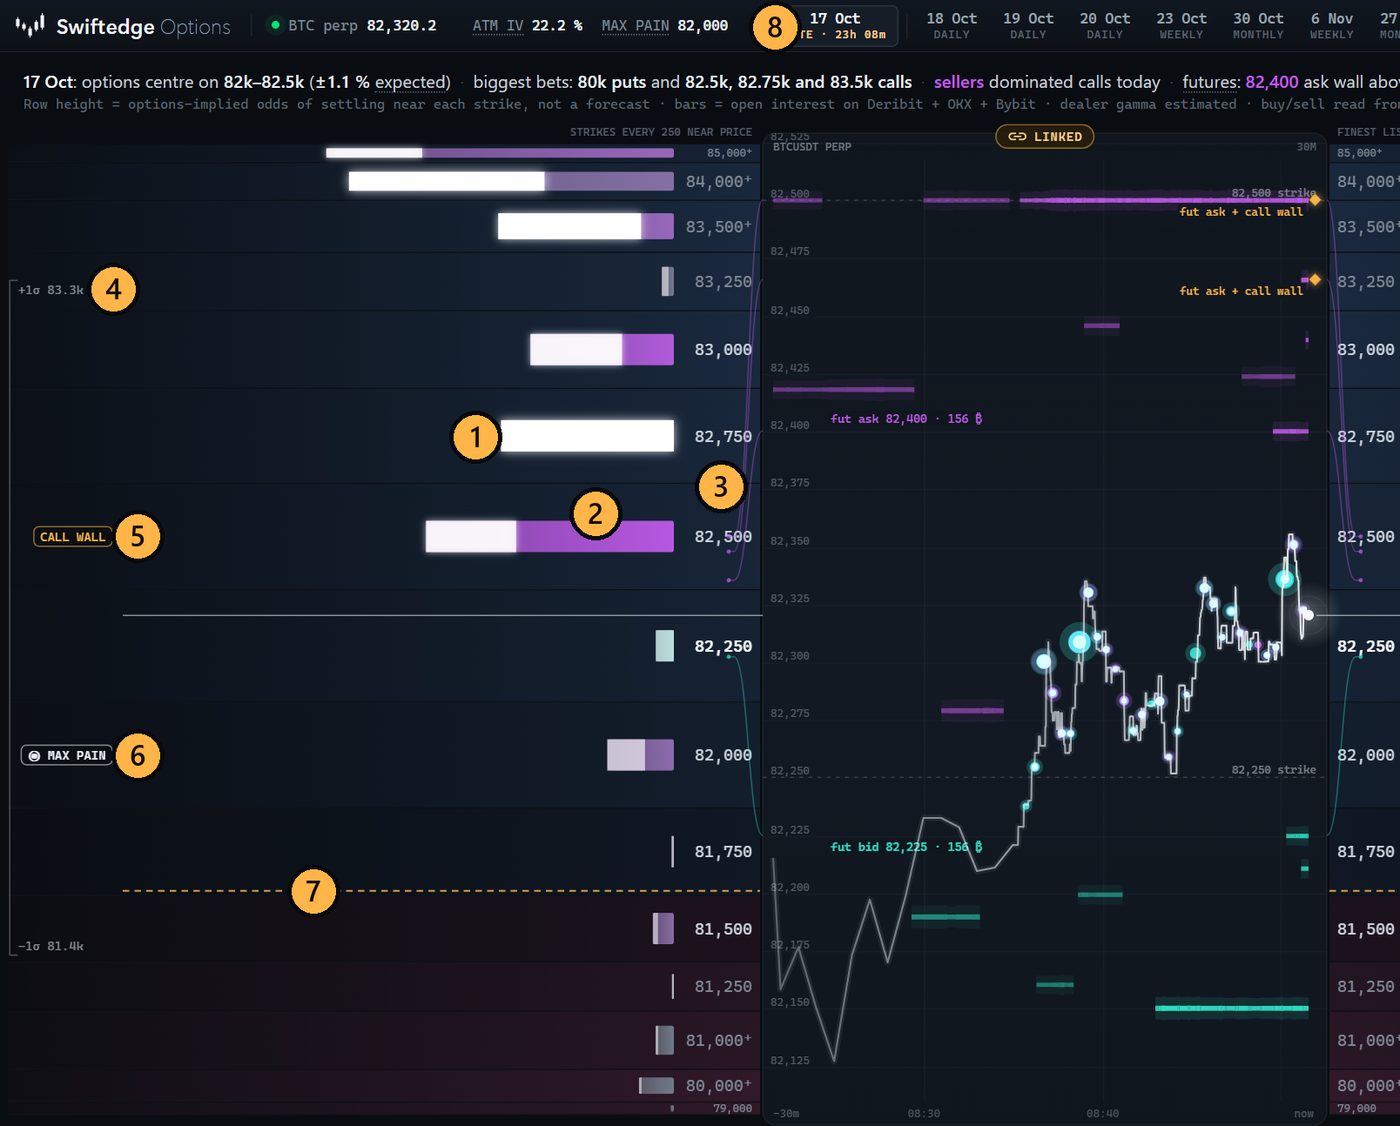This screenshot has height=1126, width=1400.
Task: Click the '82,250 strike' dashed line label
Action: (1274, 770)
